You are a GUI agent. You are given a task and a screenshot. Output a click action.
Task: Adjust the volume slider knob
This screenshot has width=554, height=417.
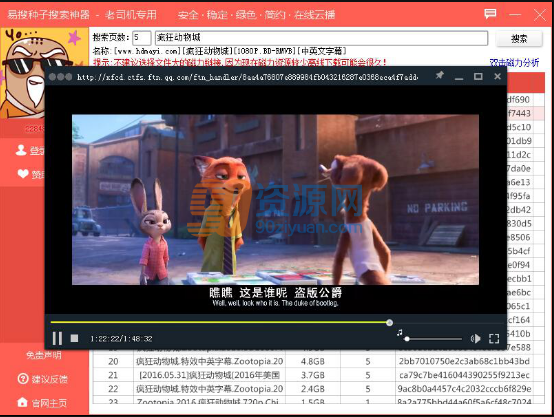407,339
